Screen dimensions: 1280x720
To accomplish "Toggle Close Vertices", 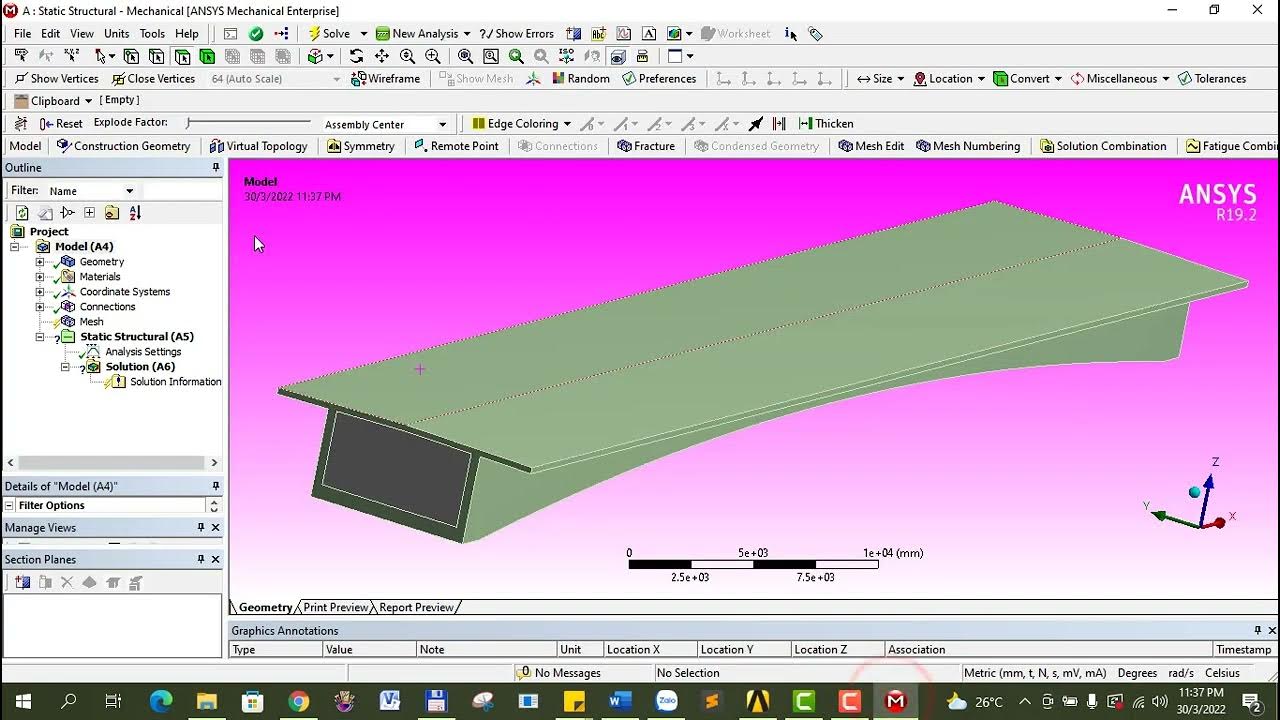I will 153,78.
